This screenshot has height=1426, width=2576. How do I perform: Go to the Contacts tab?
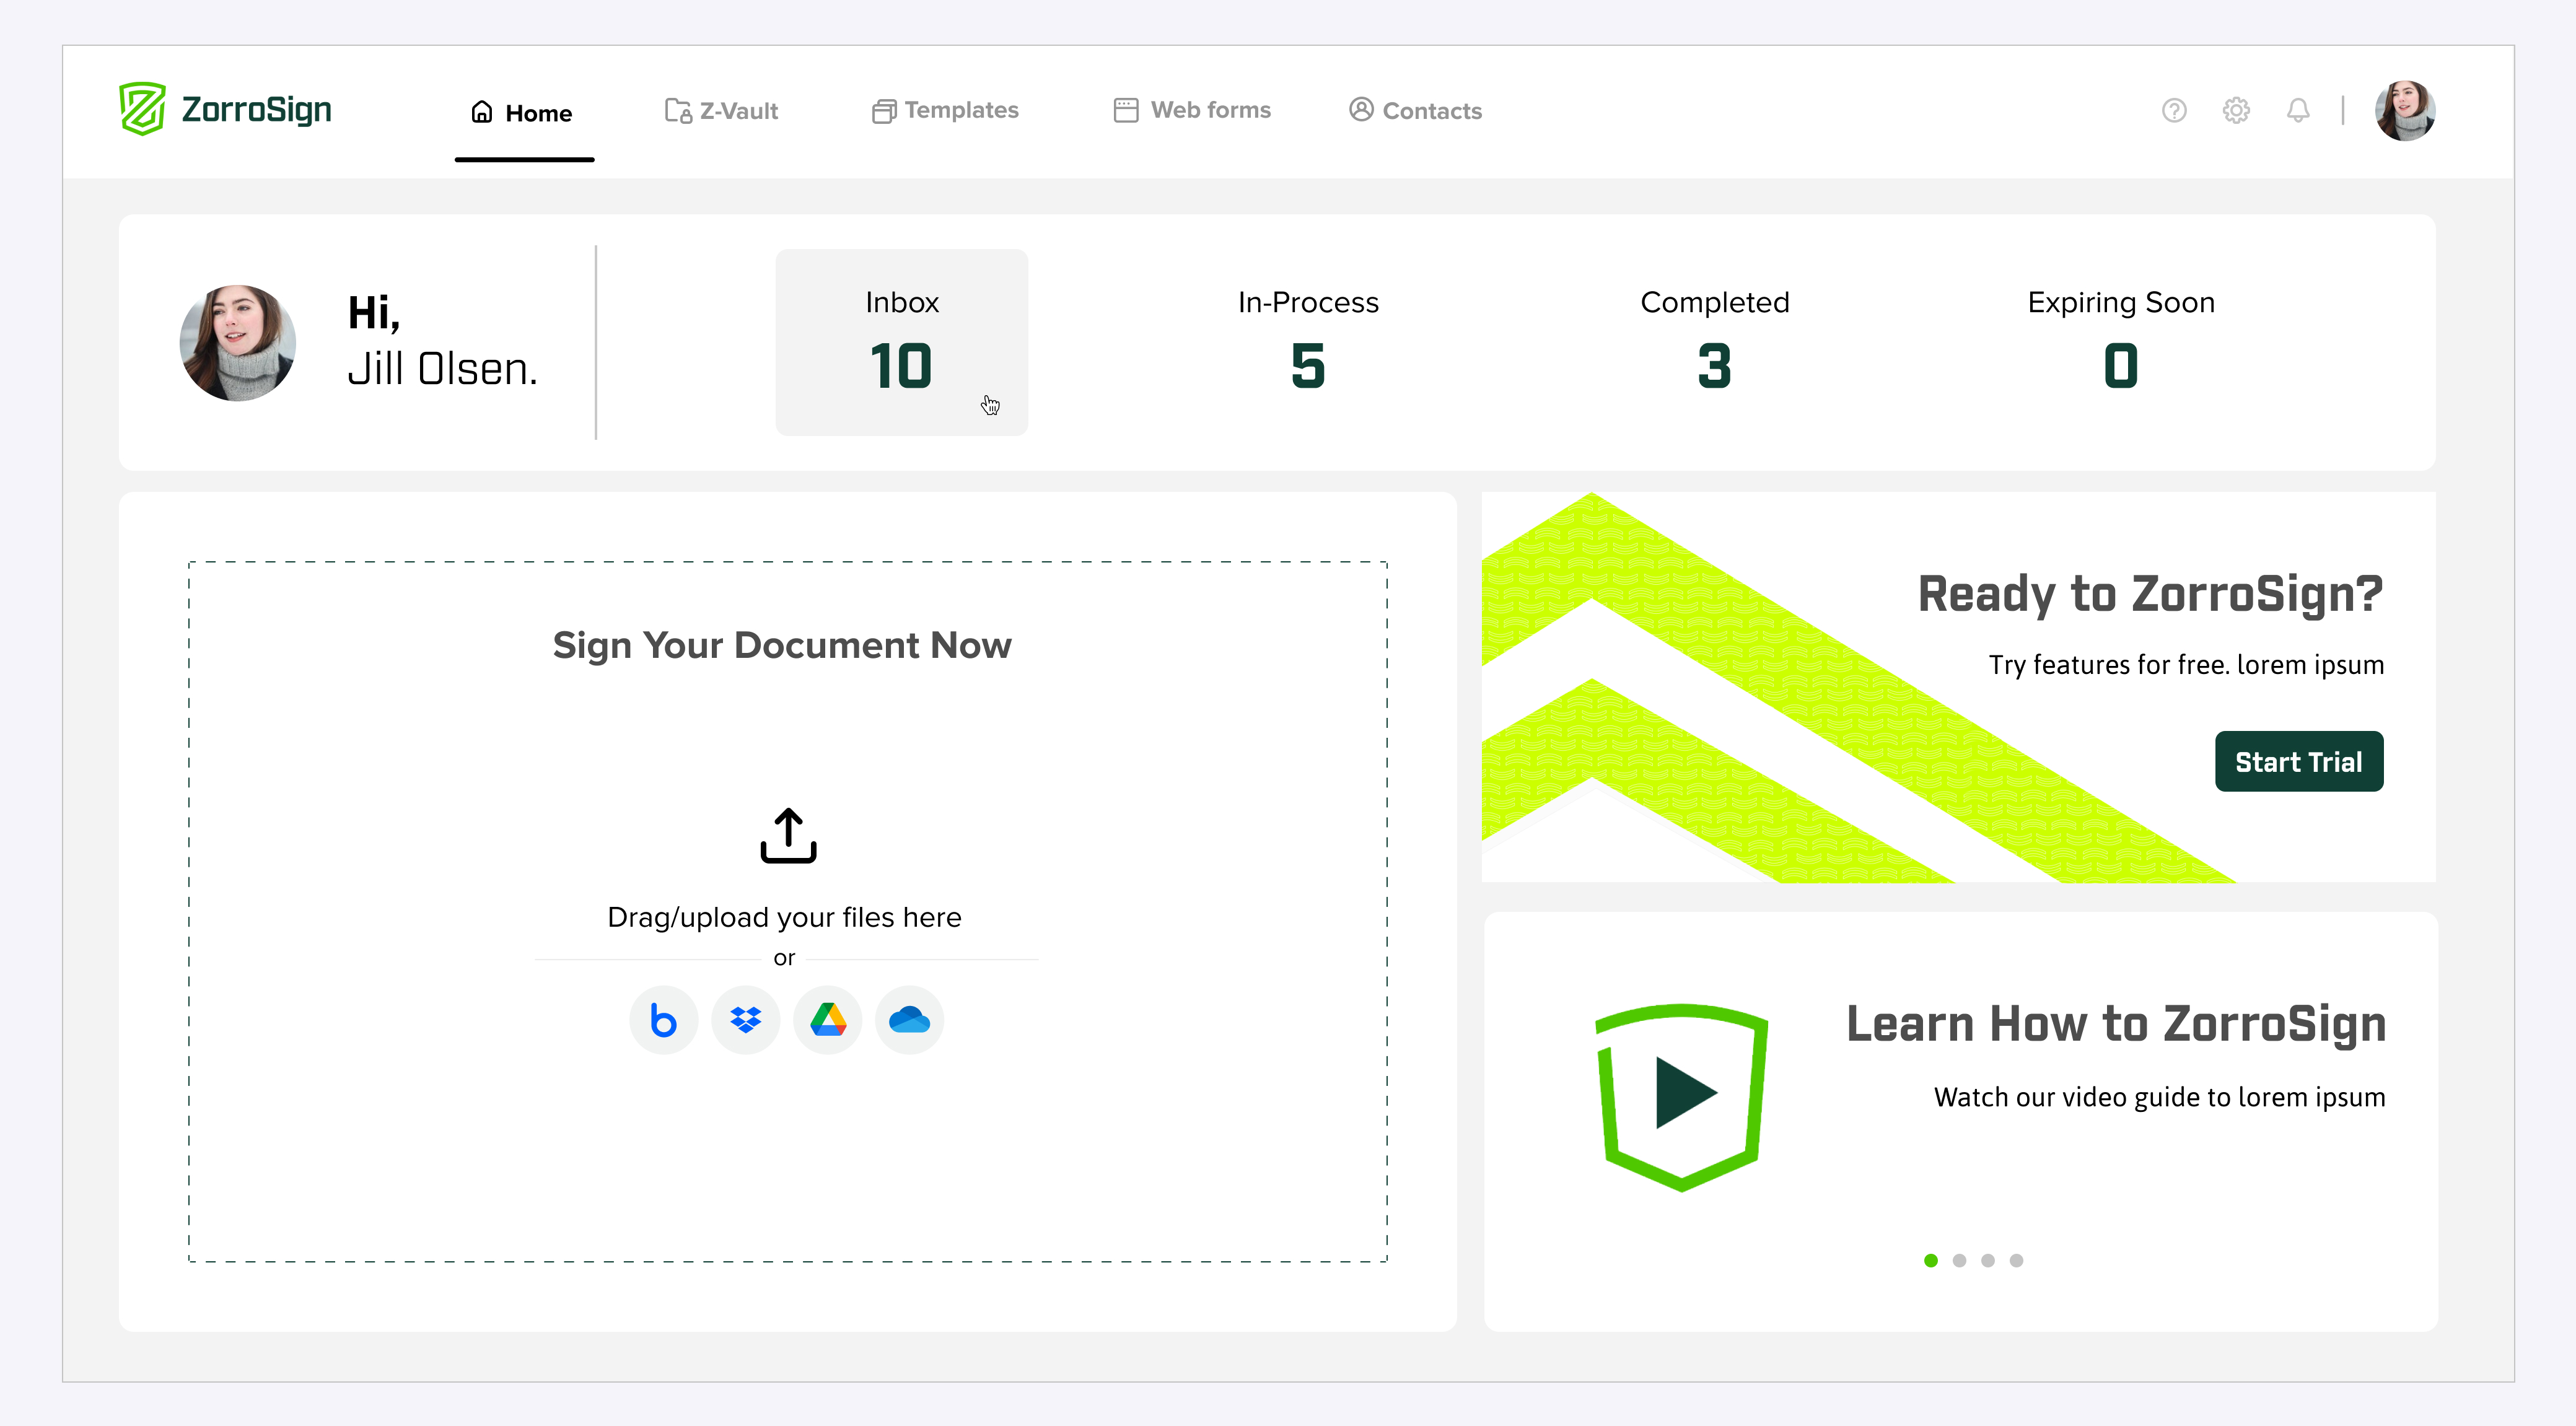click(x=1415, y=111)
